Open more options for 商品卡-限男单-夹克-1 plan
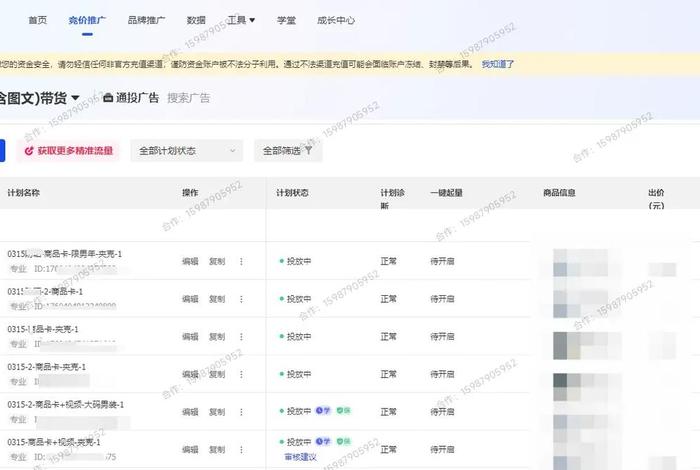Image resolution: width=700 pixels, height=470 pixels. coord(242,262)
